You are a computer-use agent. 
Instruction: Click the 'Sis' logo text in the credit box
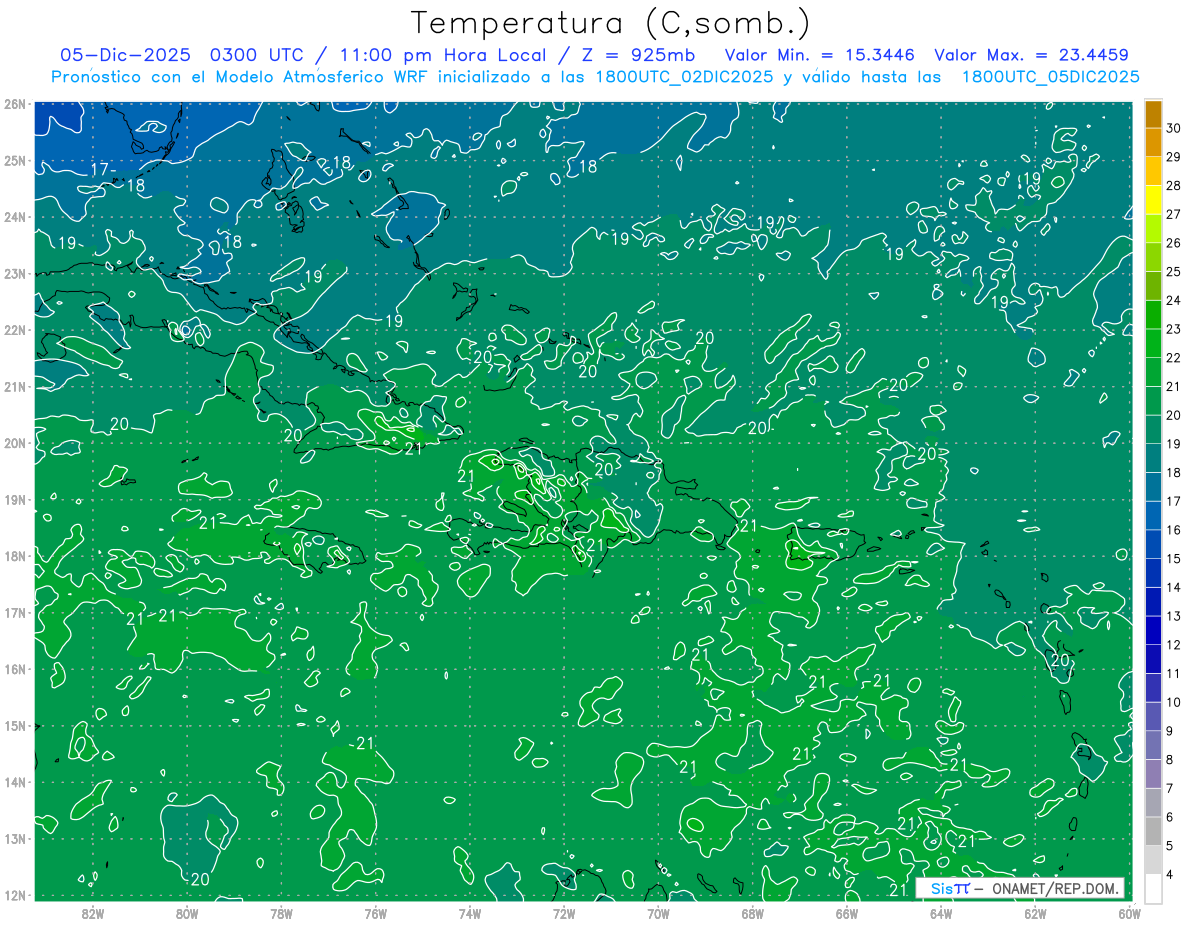[x=941, y=888]
